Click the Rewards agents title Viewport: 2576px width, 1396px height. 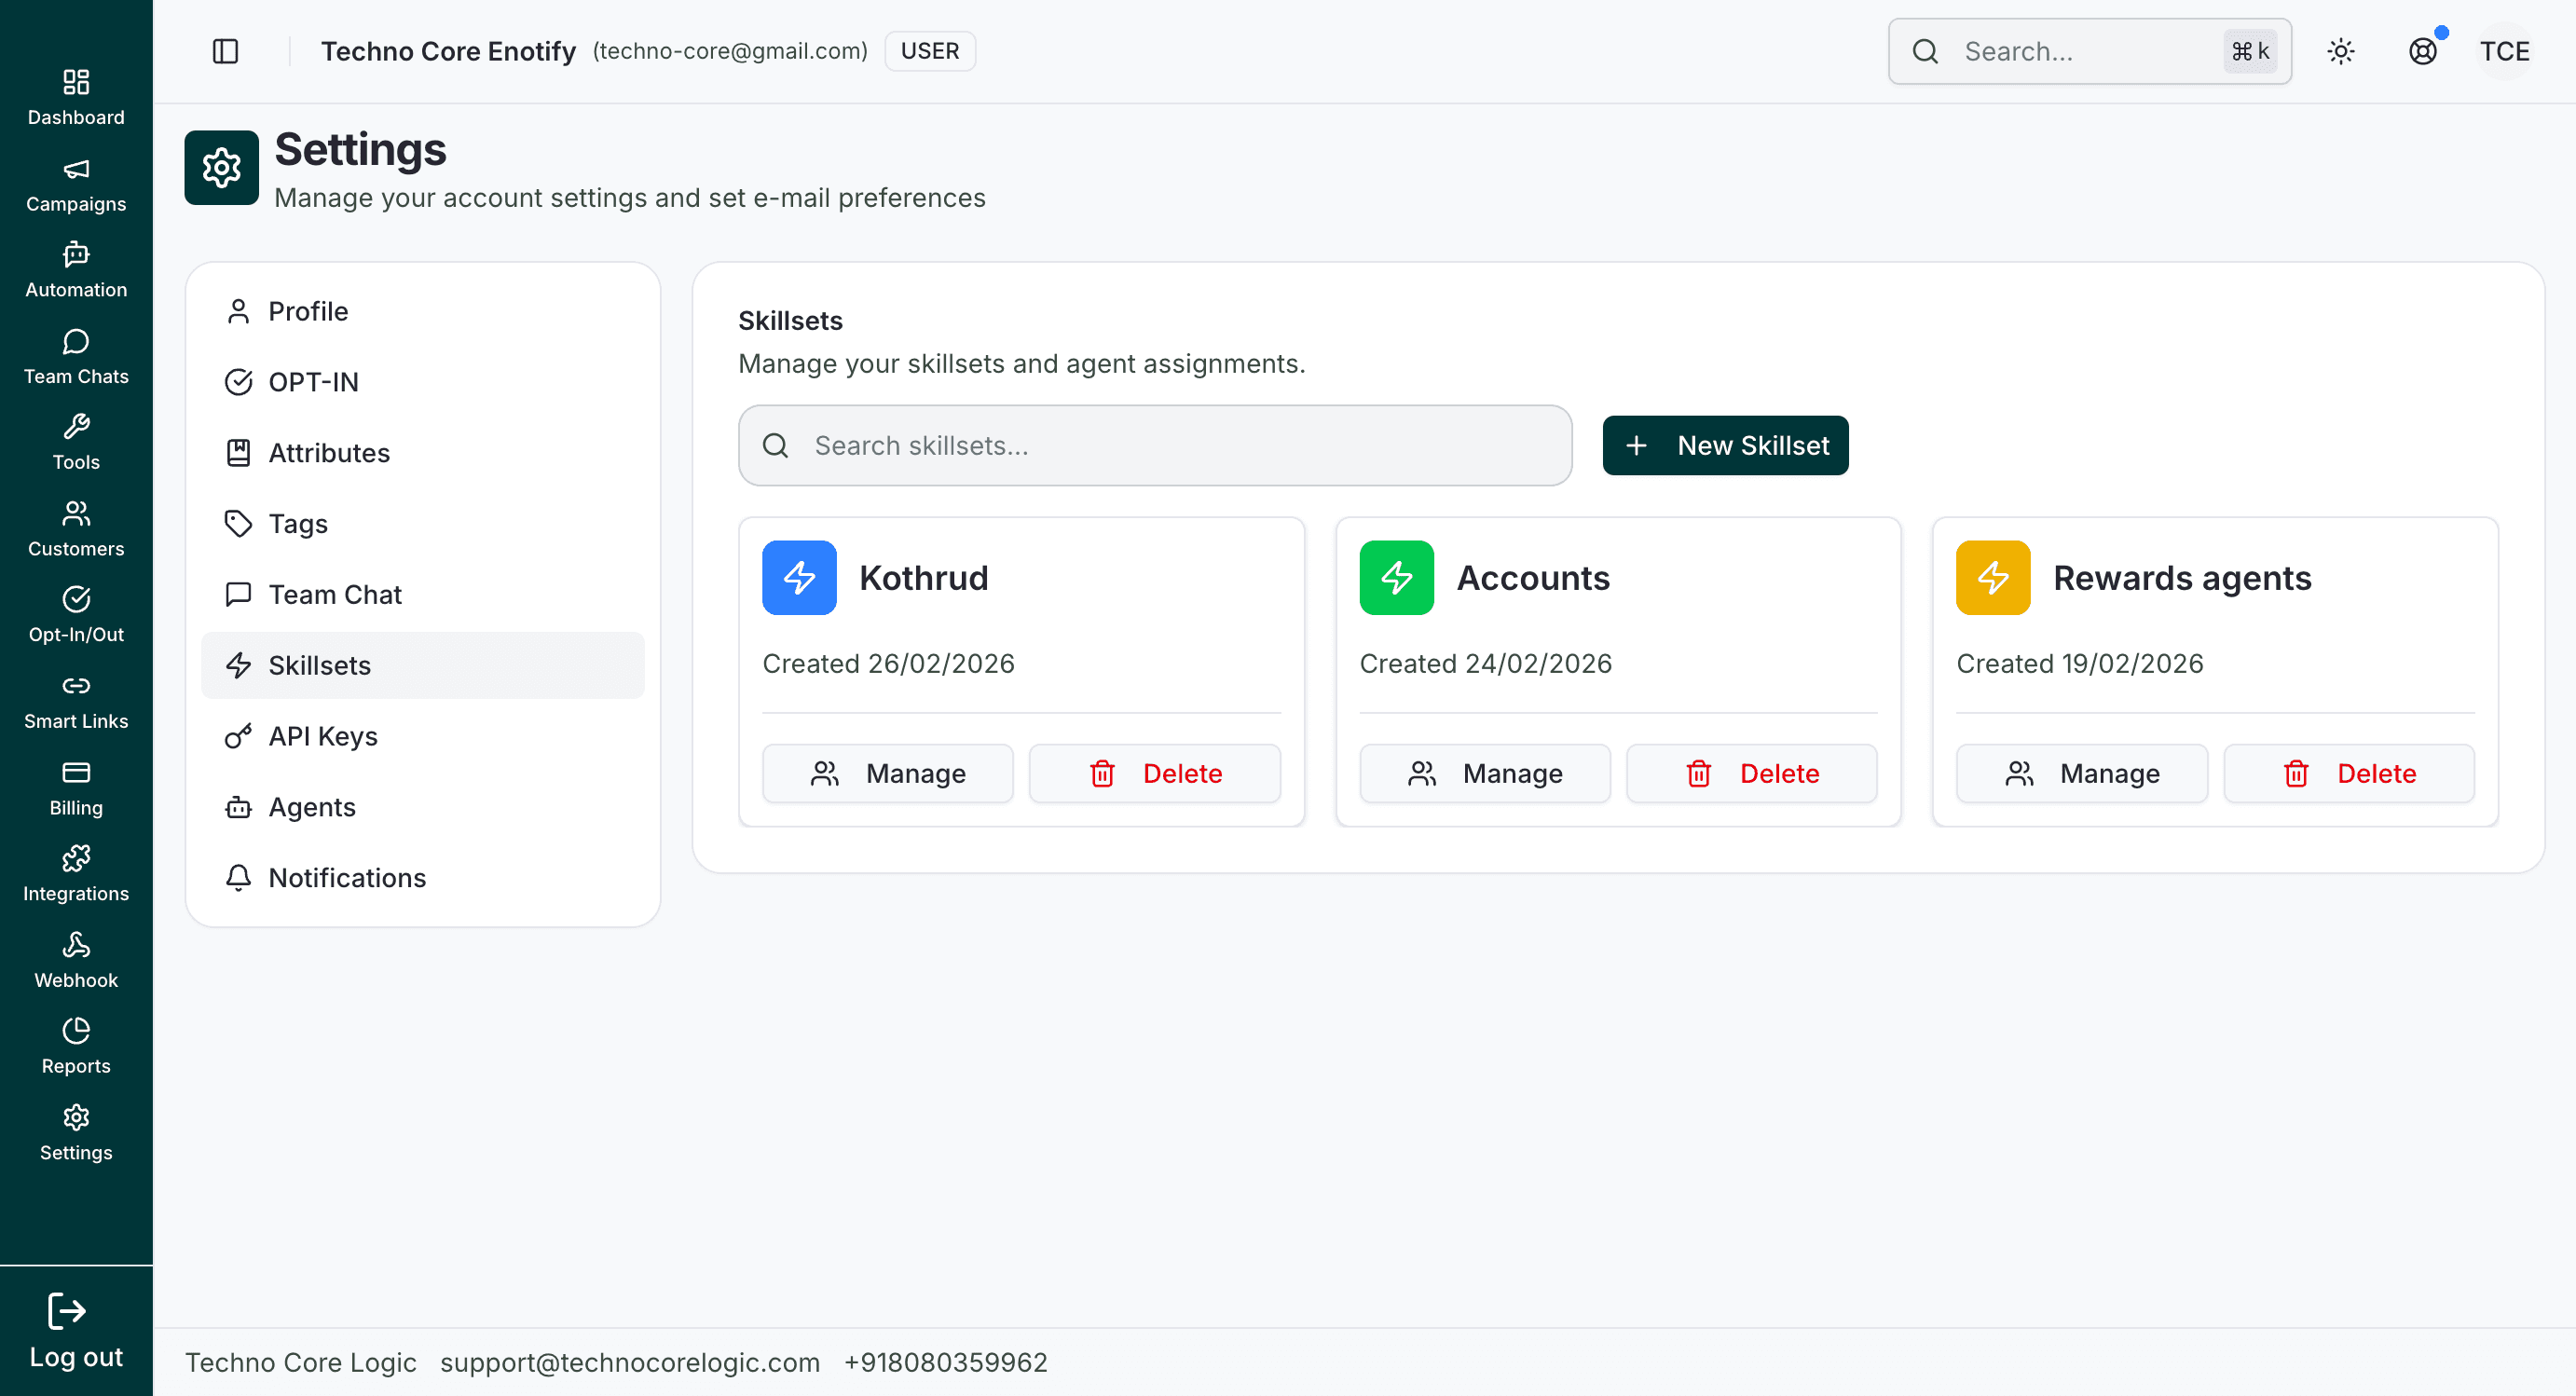[x=2182, y=578]
